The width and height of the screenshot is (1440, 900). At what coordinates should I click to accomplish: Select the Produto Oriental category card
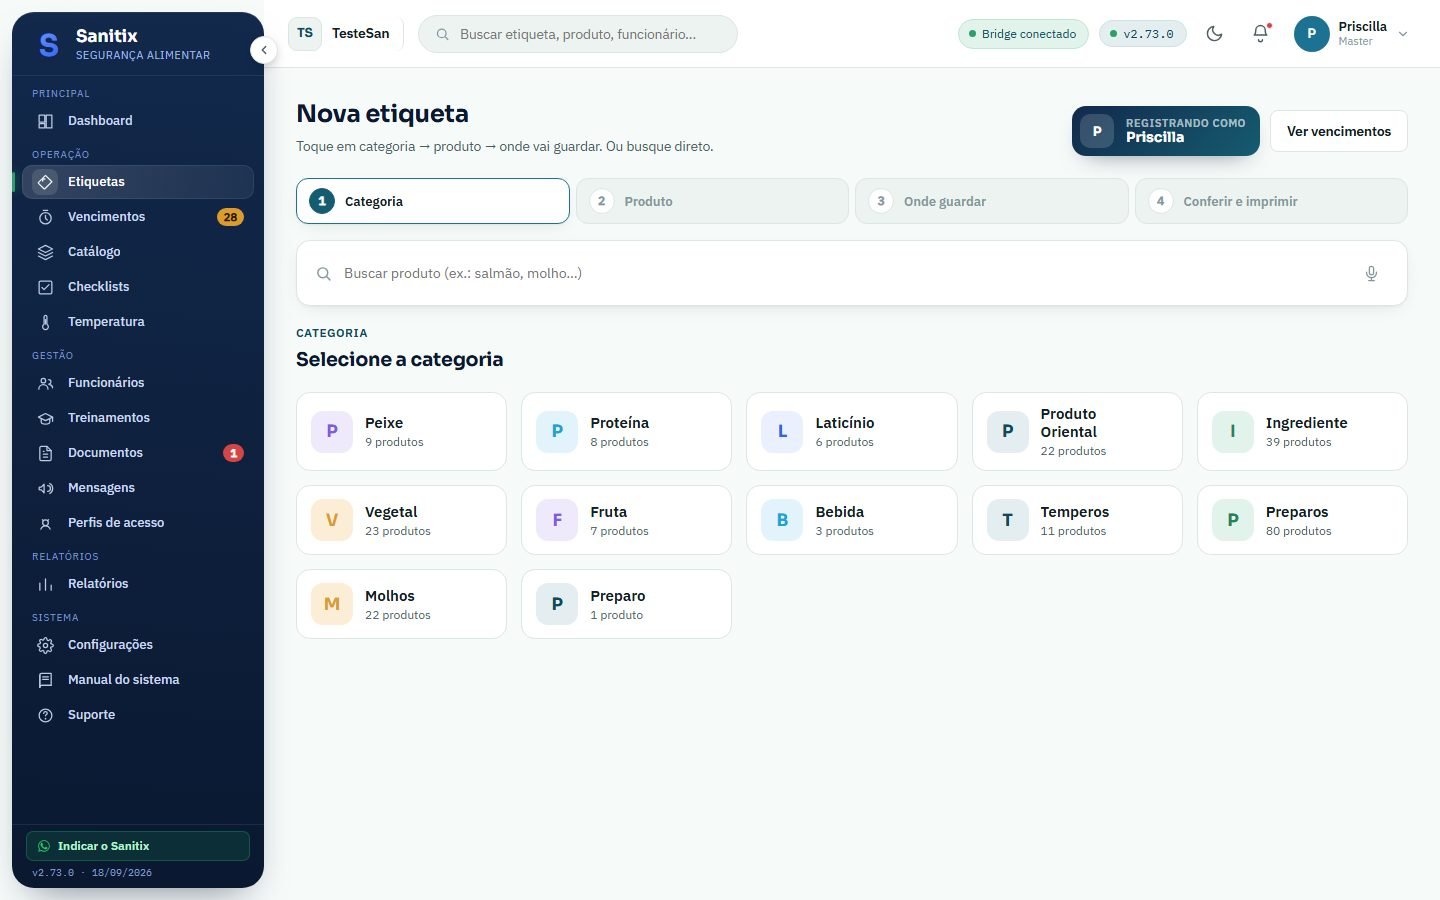click(x=1077, y=431)
